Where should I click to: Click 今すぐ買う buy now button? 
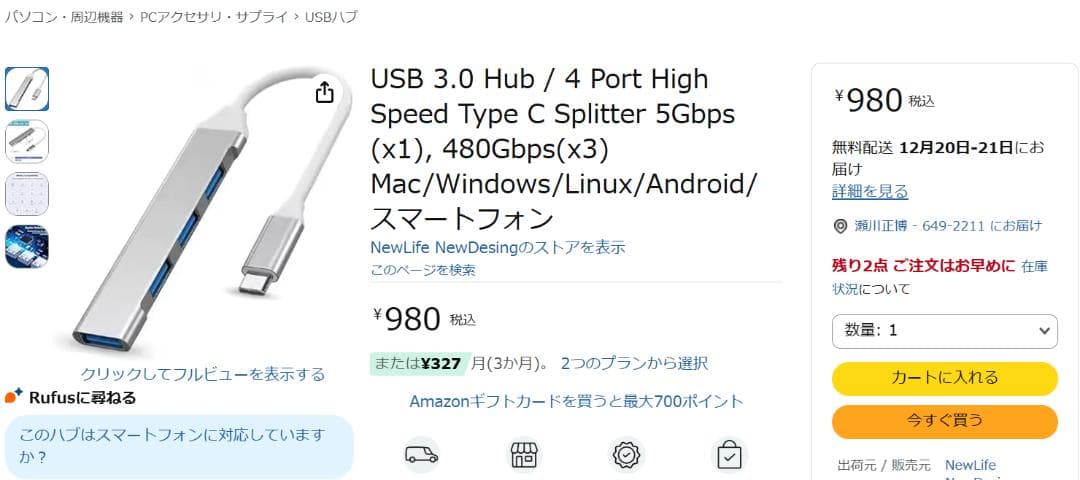(944, 421)
